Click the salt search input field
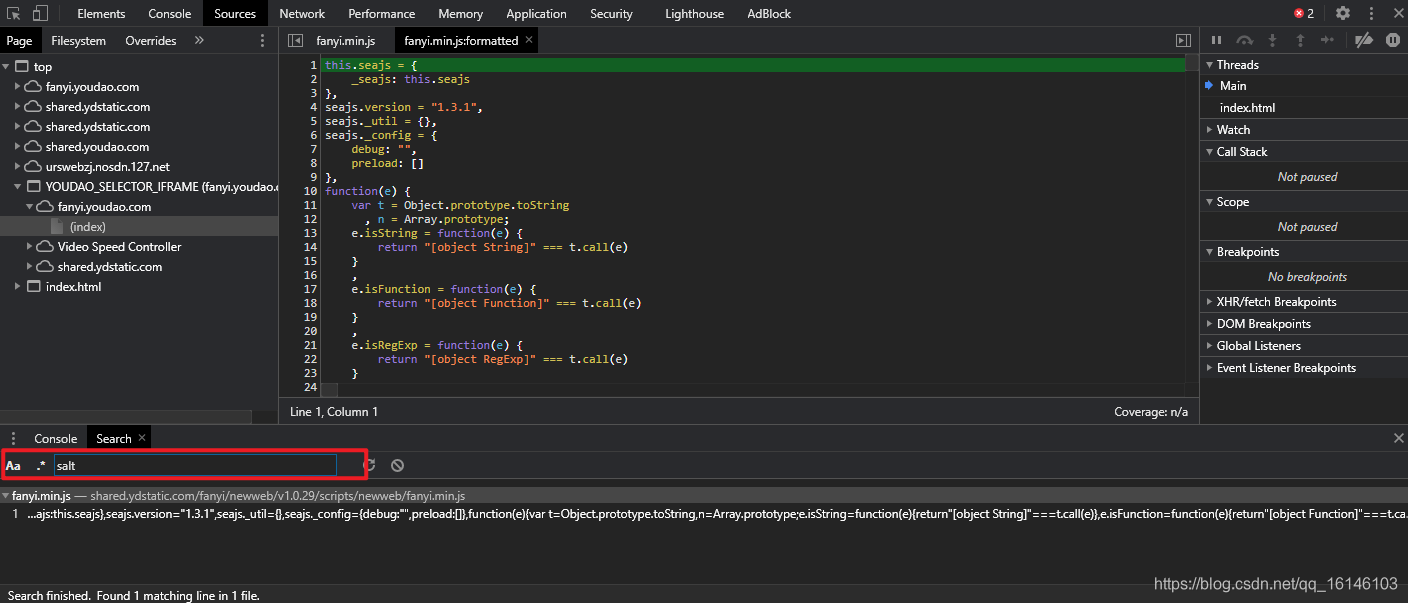The width and height of the screenshot is (1408, 603). click(x=195, y=465)
